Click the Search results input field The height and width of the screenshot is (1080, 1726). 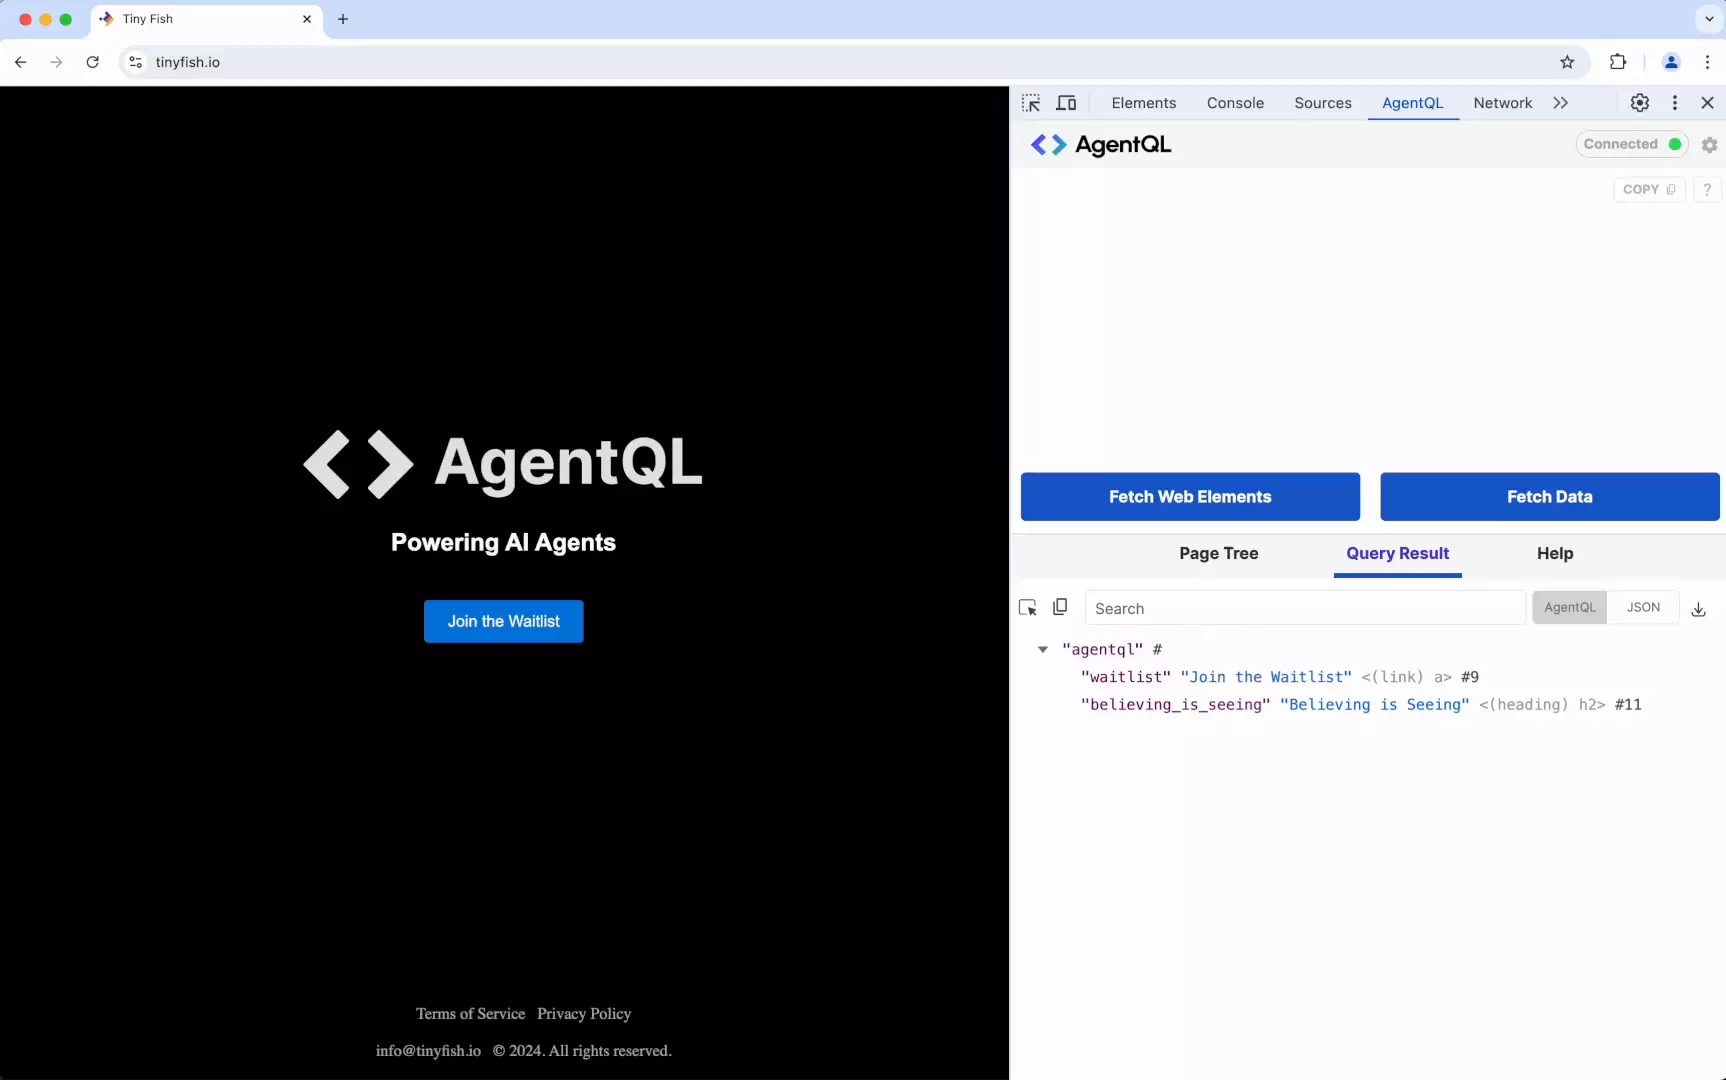tap(1306, 608)
